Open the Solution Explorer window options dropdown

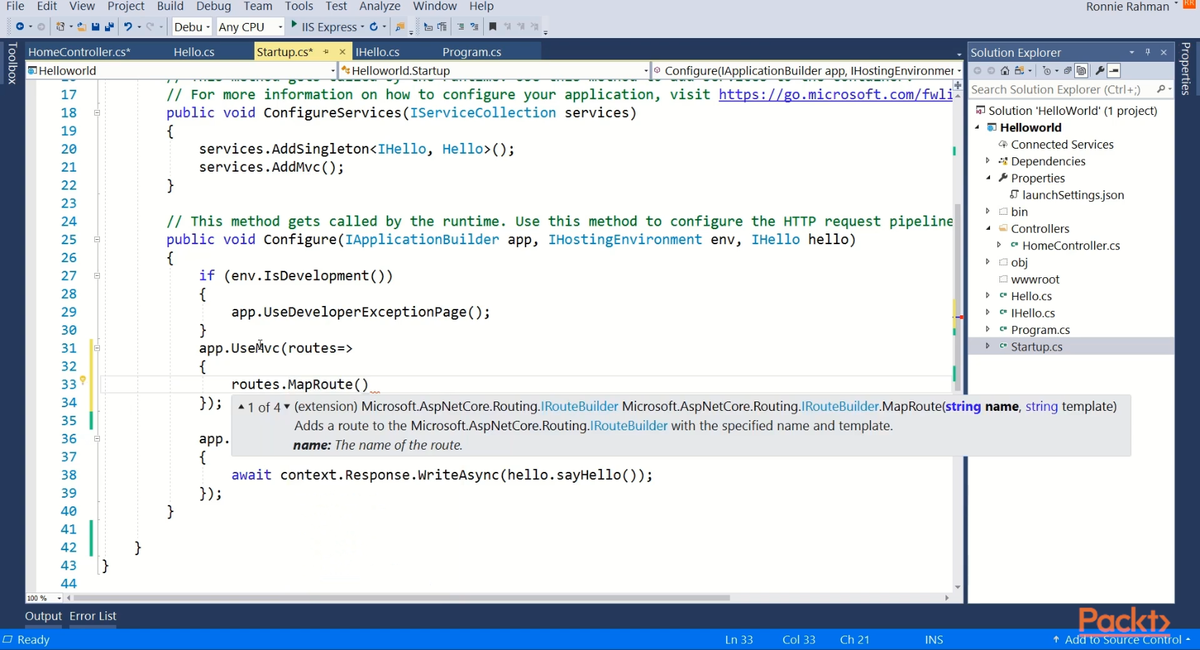[1132, 52]
